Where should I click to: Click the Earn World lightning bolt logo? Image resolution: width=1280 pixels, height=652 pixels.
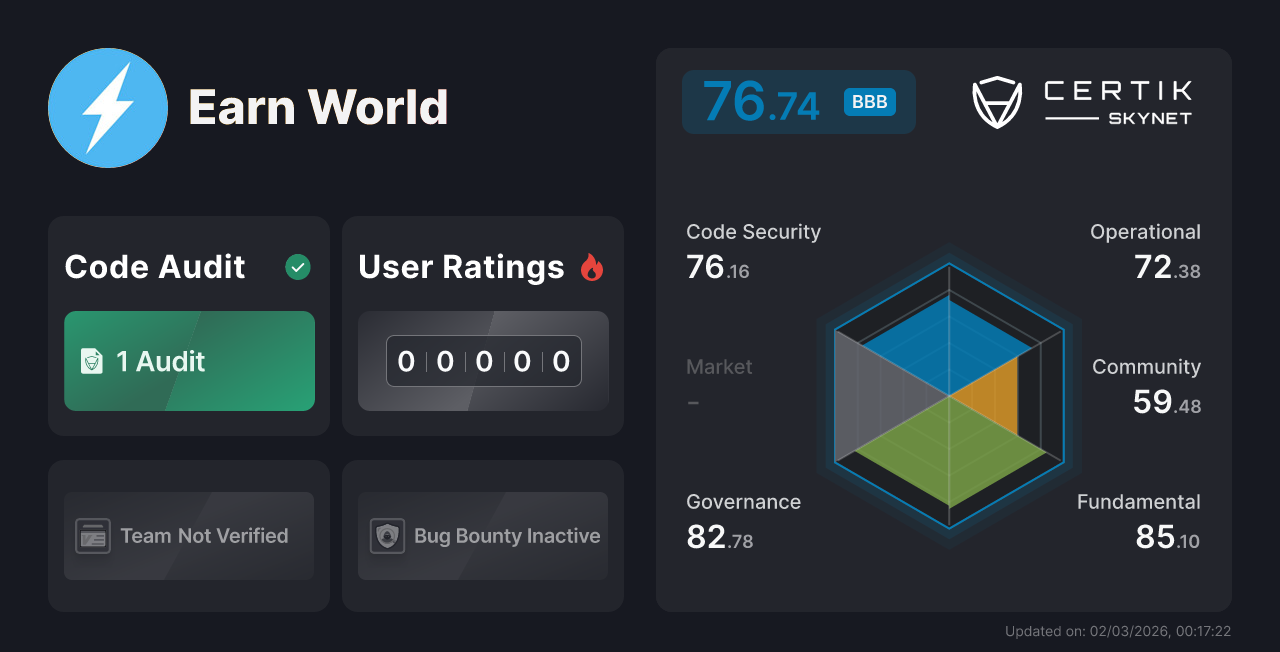pyautogui.click(x=107, y=107)
